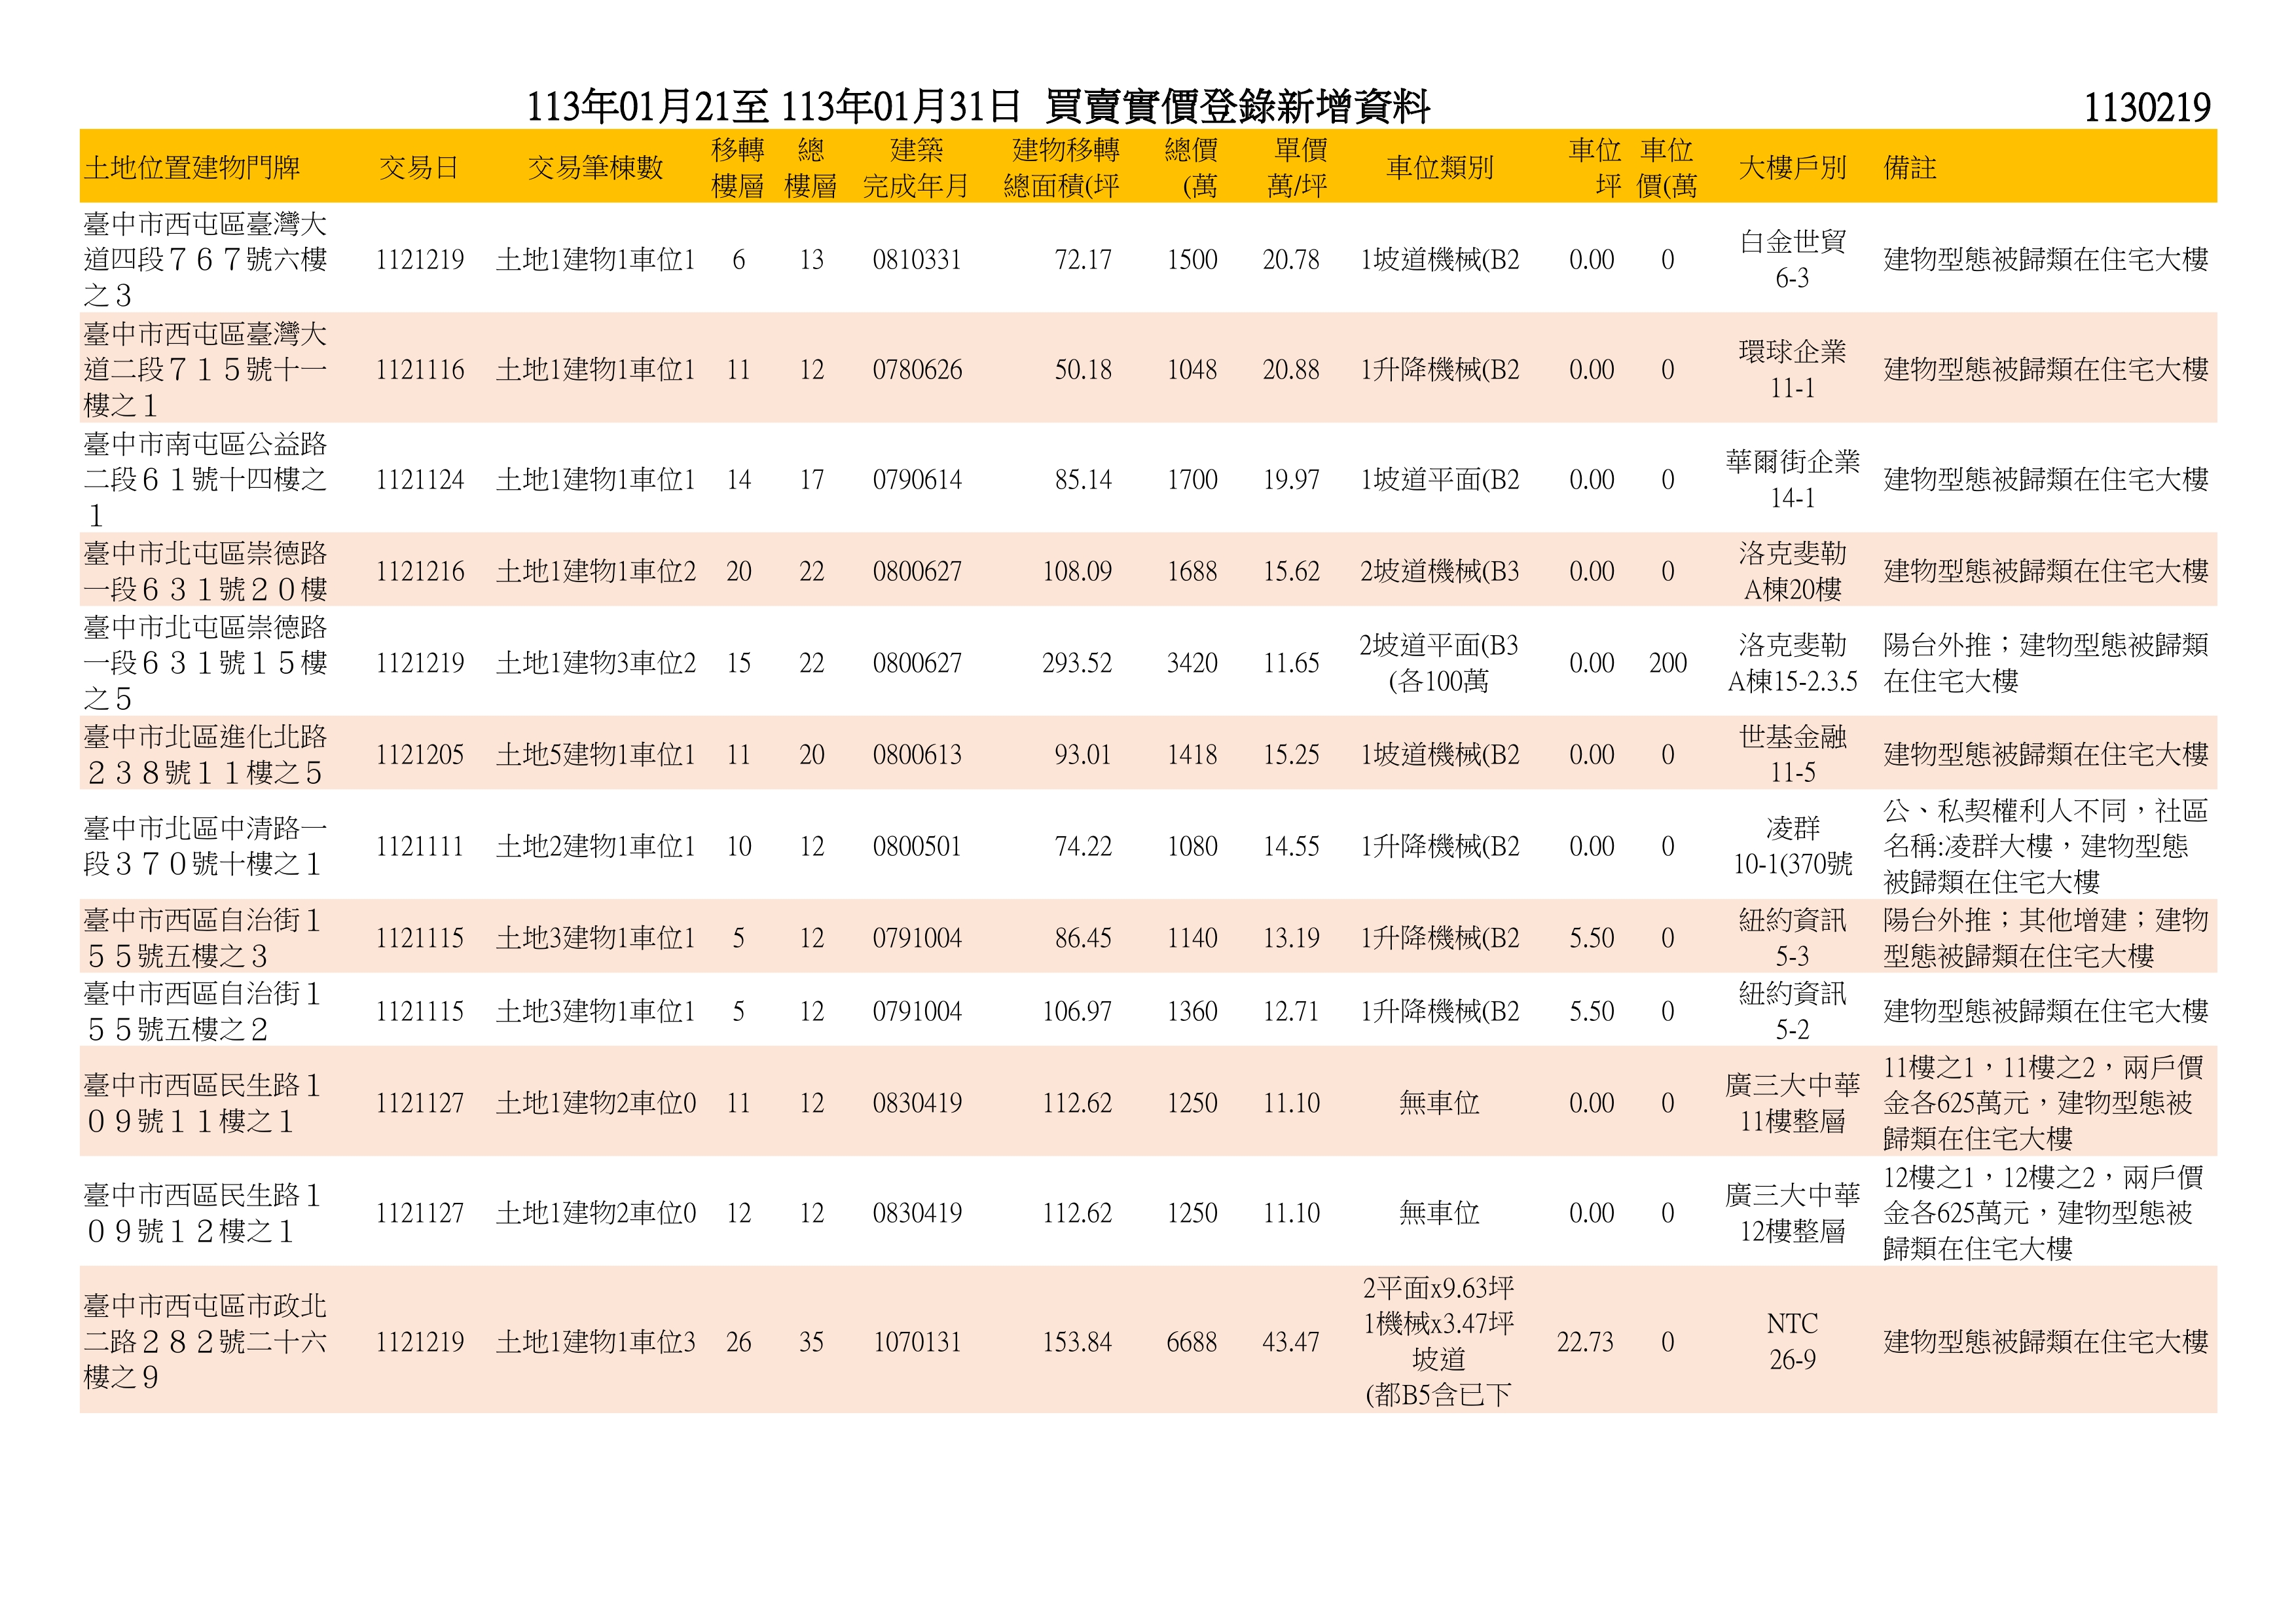Click building name 洛克斐勒 A棟20樓

pos(1792,571)
